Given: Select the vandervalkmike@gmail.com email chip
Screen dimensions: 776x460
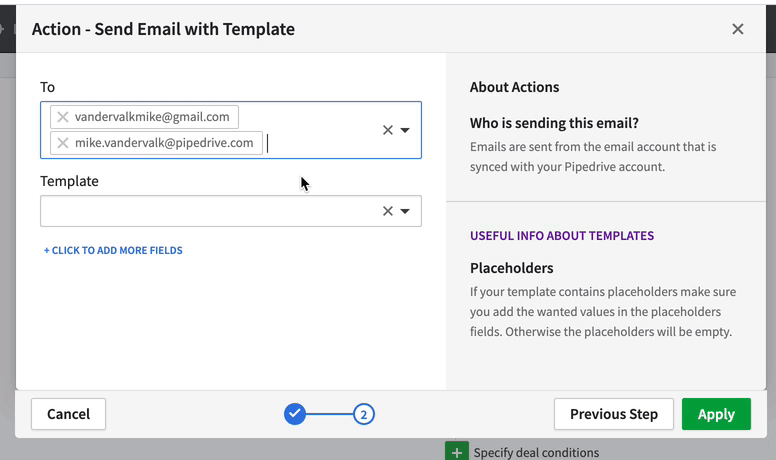Looking at the screenshot, I should point(152,117).
